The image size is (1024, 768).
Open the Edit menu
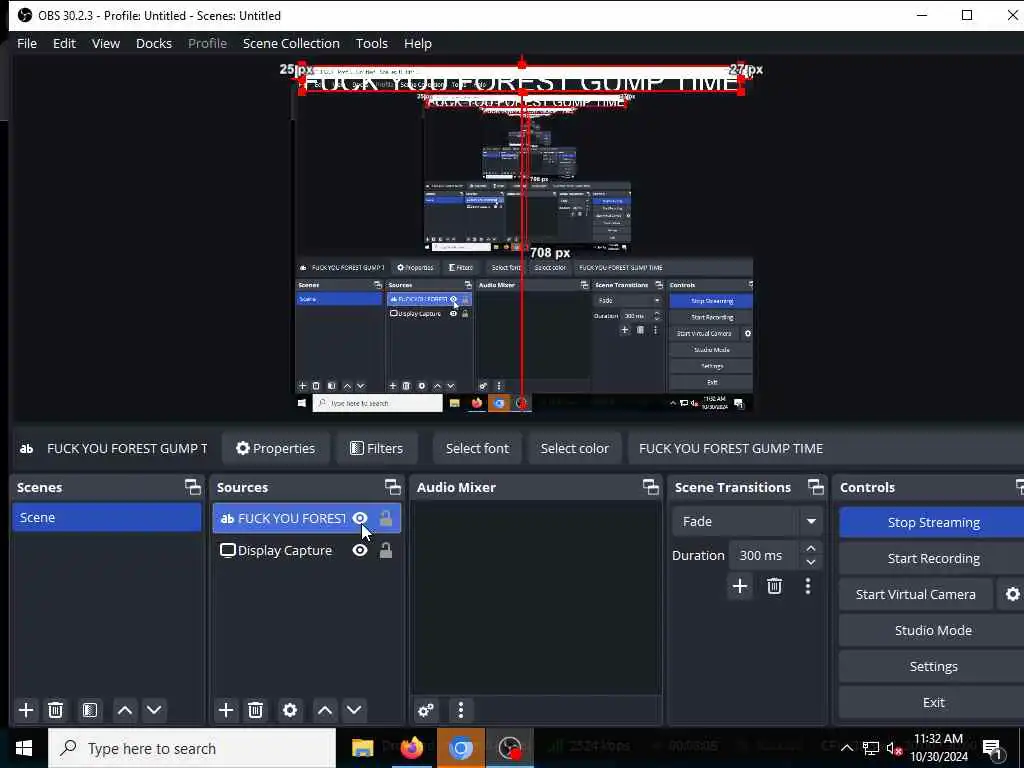pos(64,43)
